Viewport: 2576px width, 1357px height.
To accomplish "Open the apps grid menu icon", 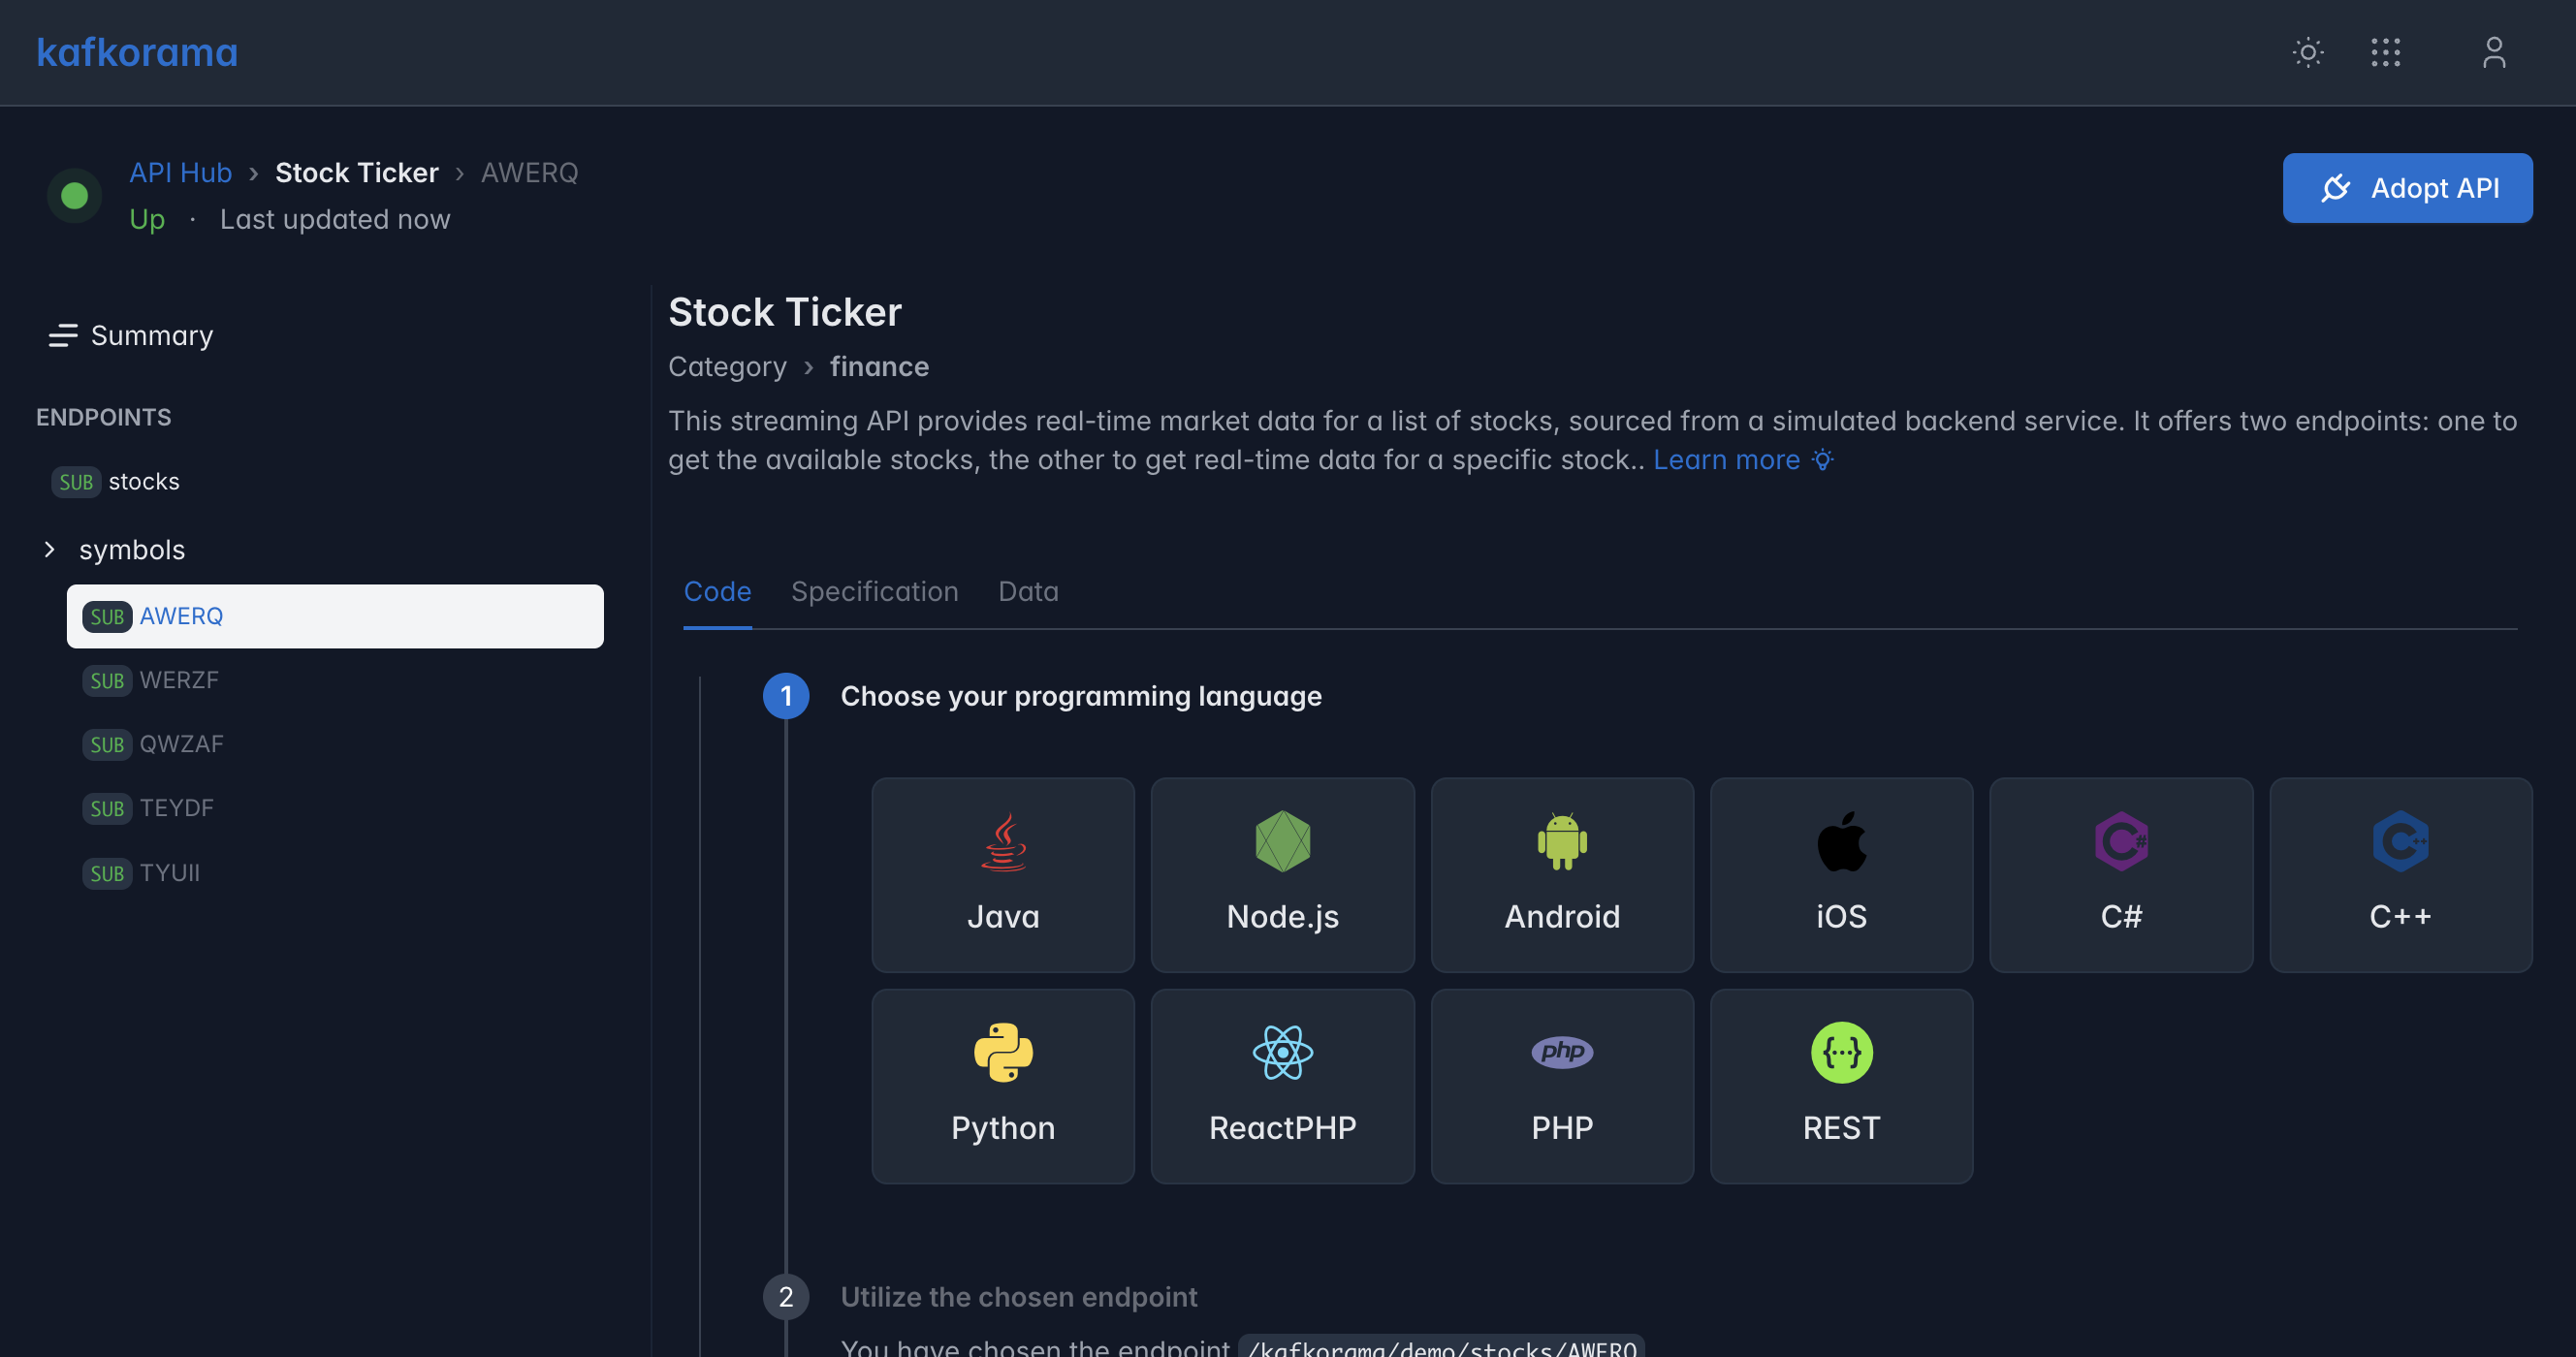I will click(x=2385, y=53).
